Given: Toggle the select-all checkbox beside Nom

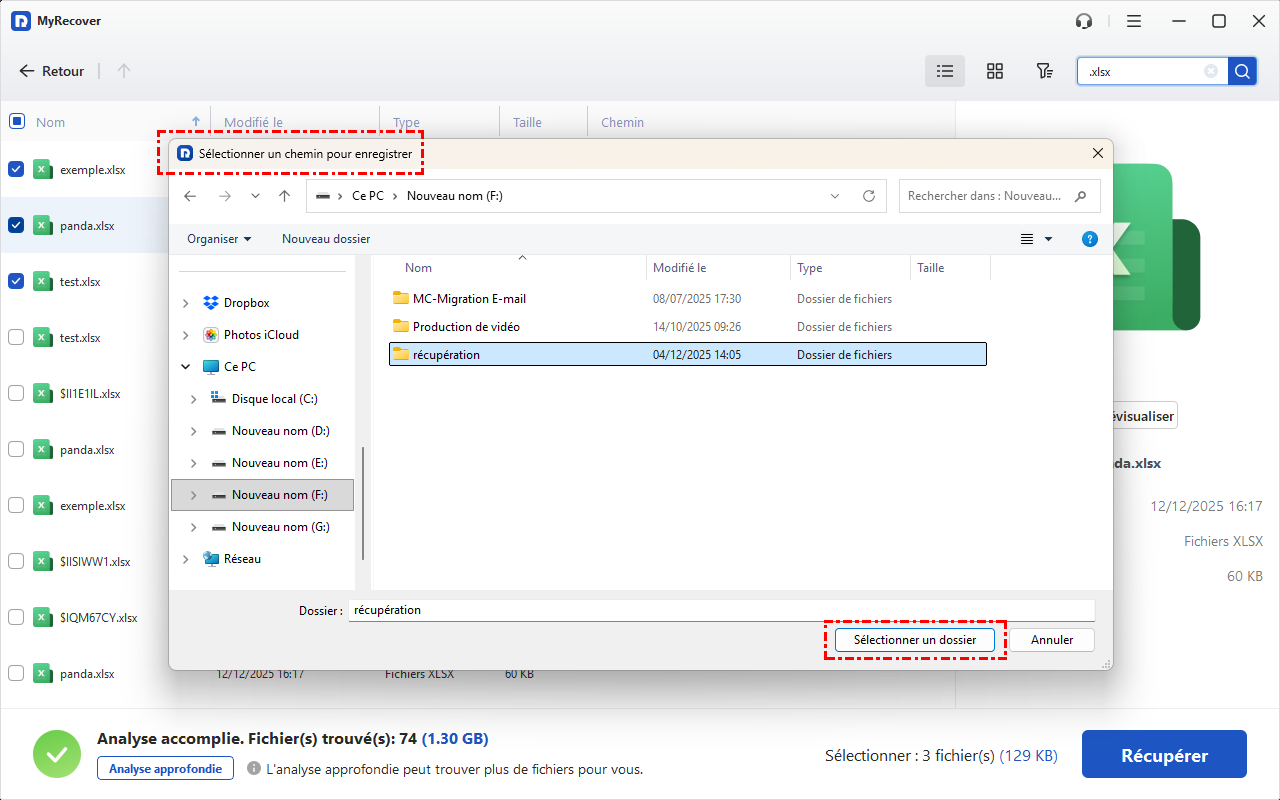Looking at the screenshot, I should pos(16,122).
